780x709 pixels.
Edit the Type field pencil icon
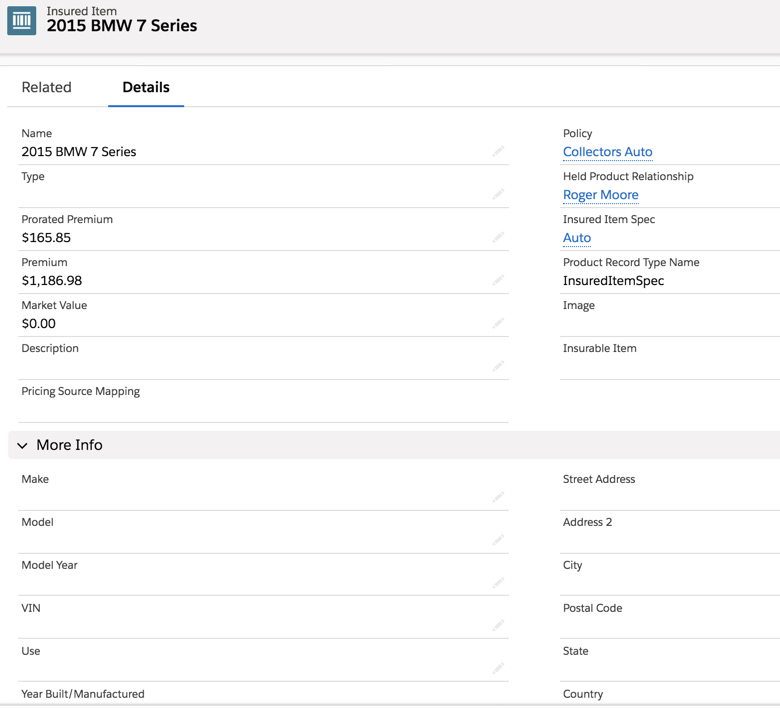click(498, 194)
